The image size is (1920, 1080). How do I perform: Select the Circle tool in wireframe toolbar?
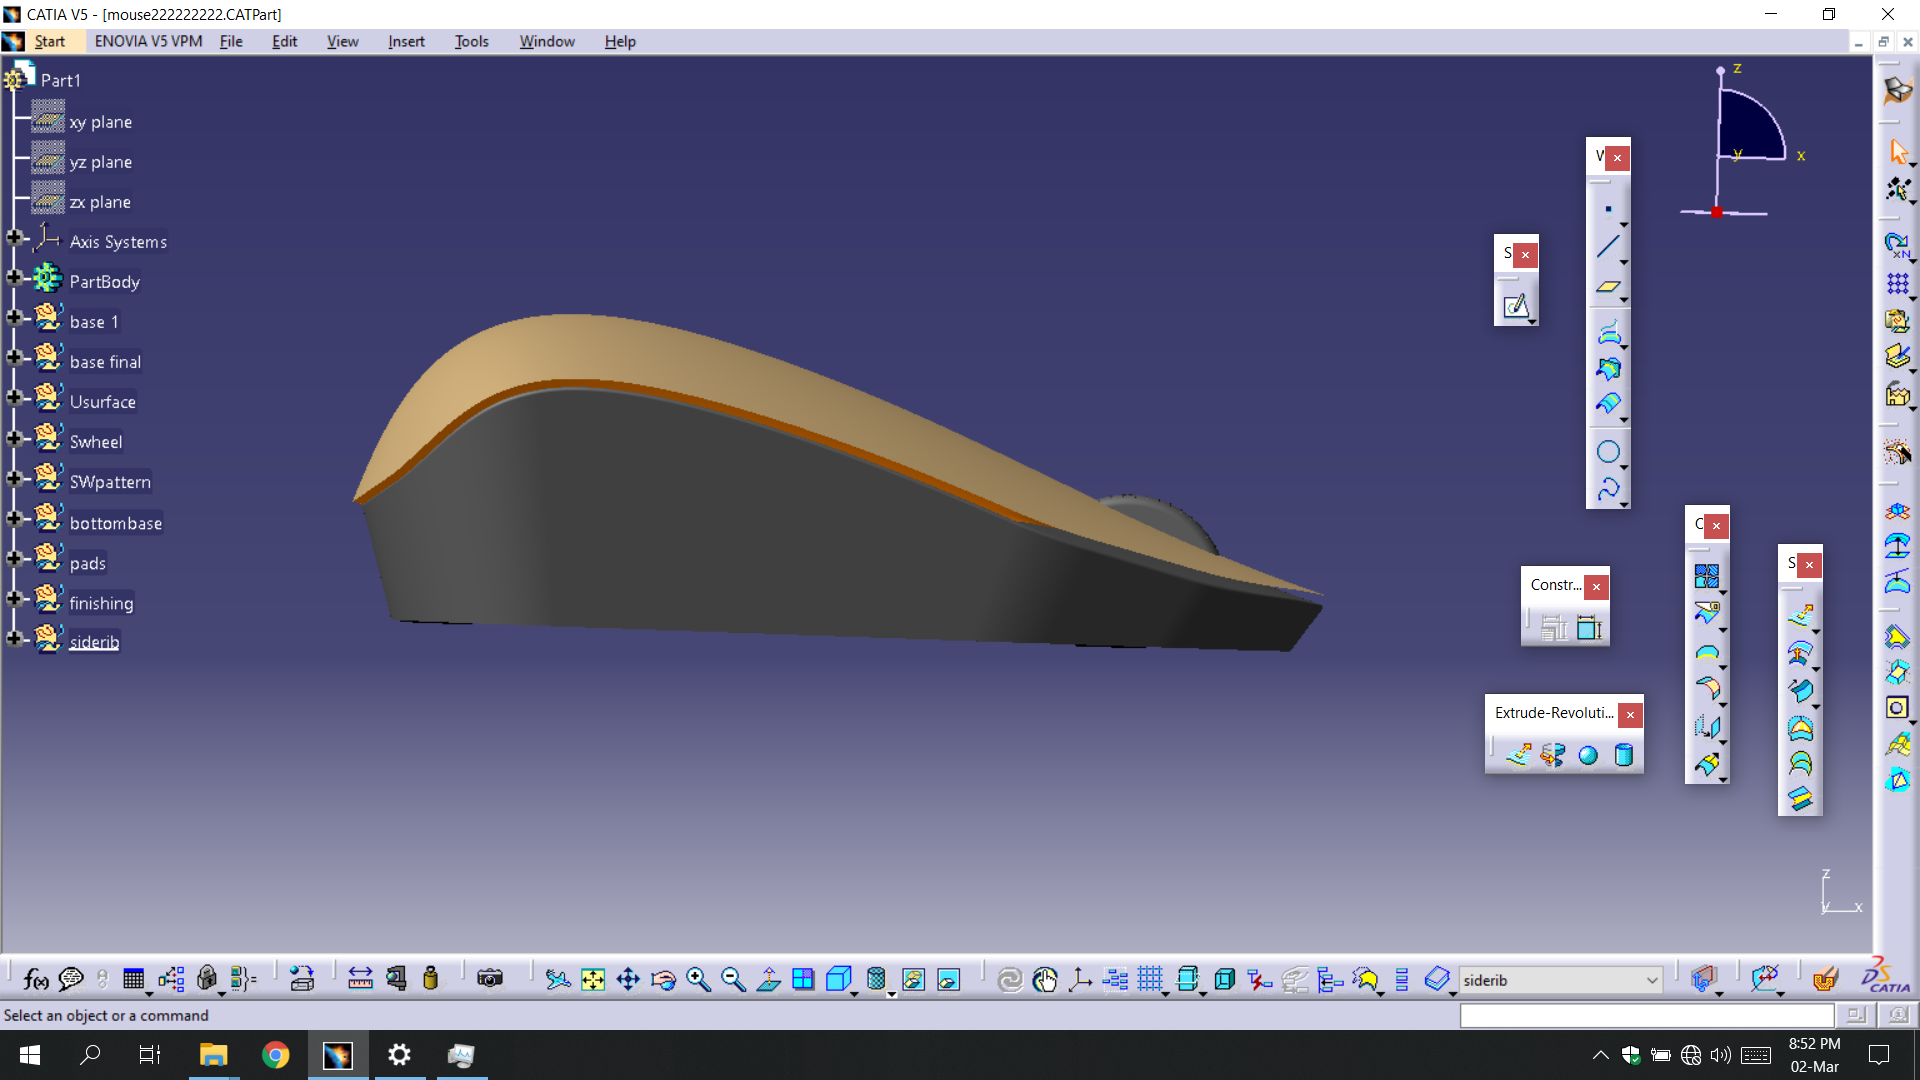(1608, 452)
